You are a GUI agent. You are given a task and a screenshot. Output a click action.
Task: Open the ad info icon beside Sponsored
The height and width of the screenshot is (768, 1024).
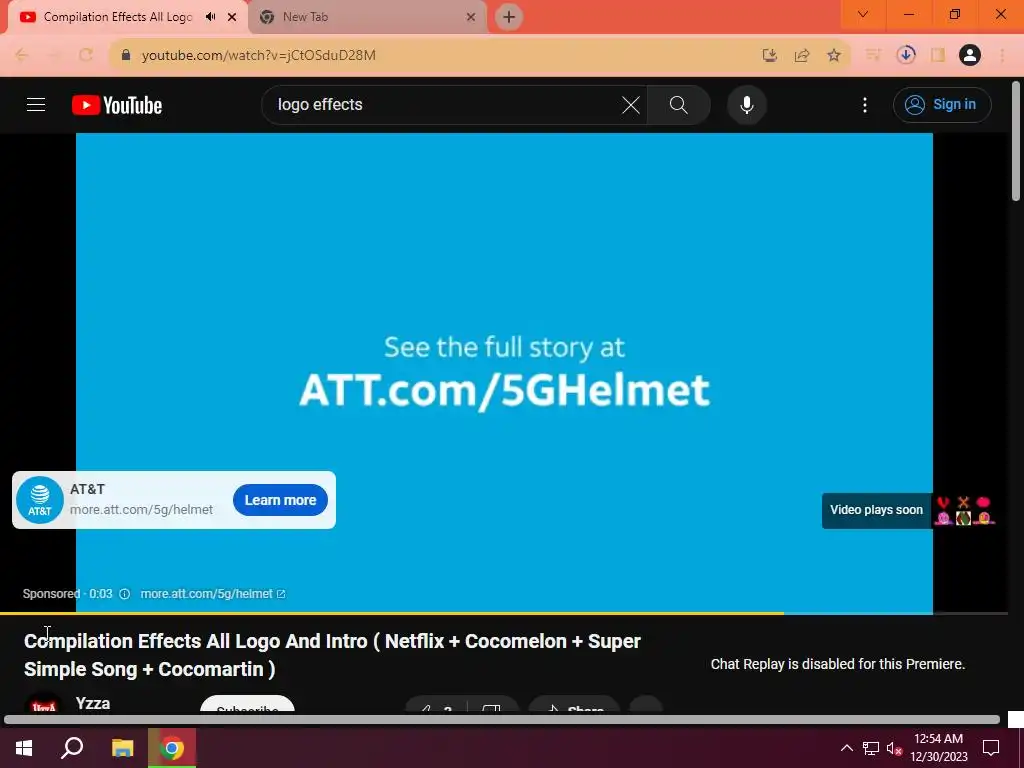click(125, 594)
